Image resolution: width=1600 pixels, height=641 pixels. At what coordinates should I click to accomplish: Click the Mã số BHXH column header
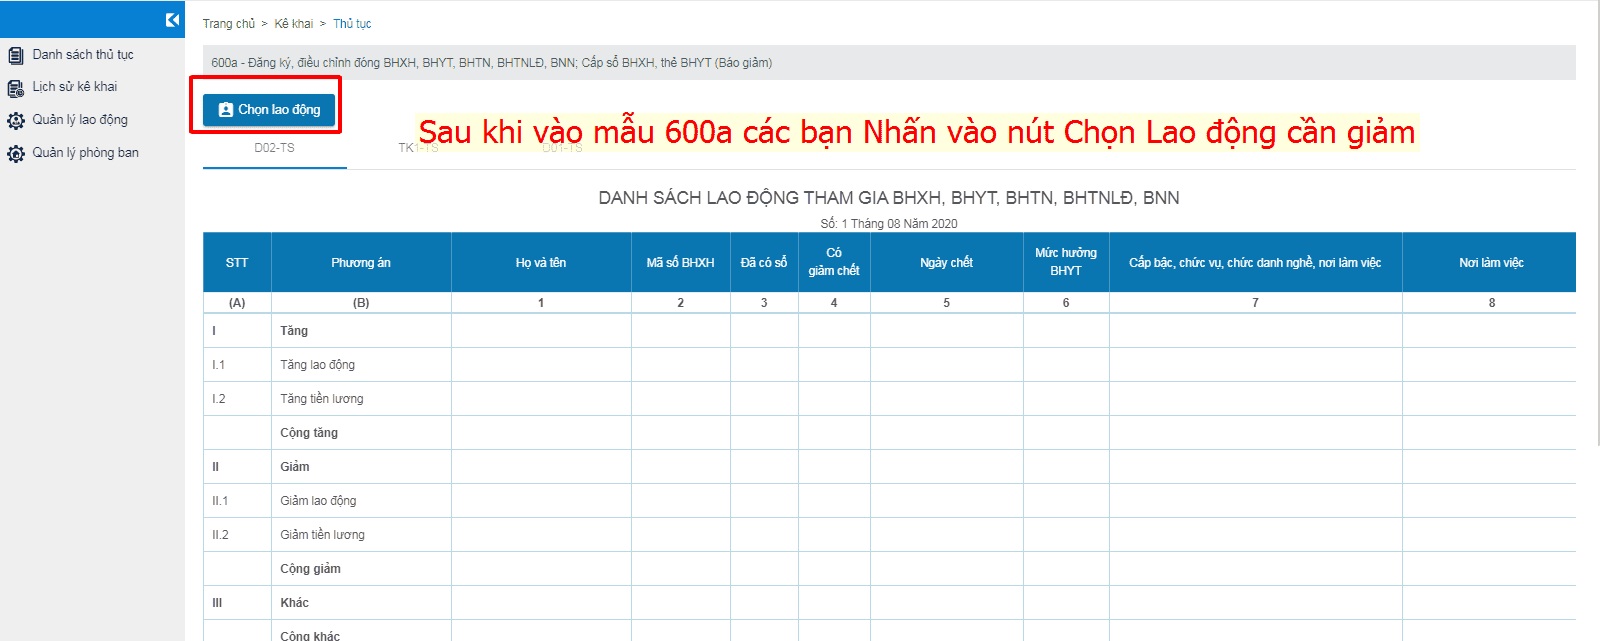[x=680, y=263]
